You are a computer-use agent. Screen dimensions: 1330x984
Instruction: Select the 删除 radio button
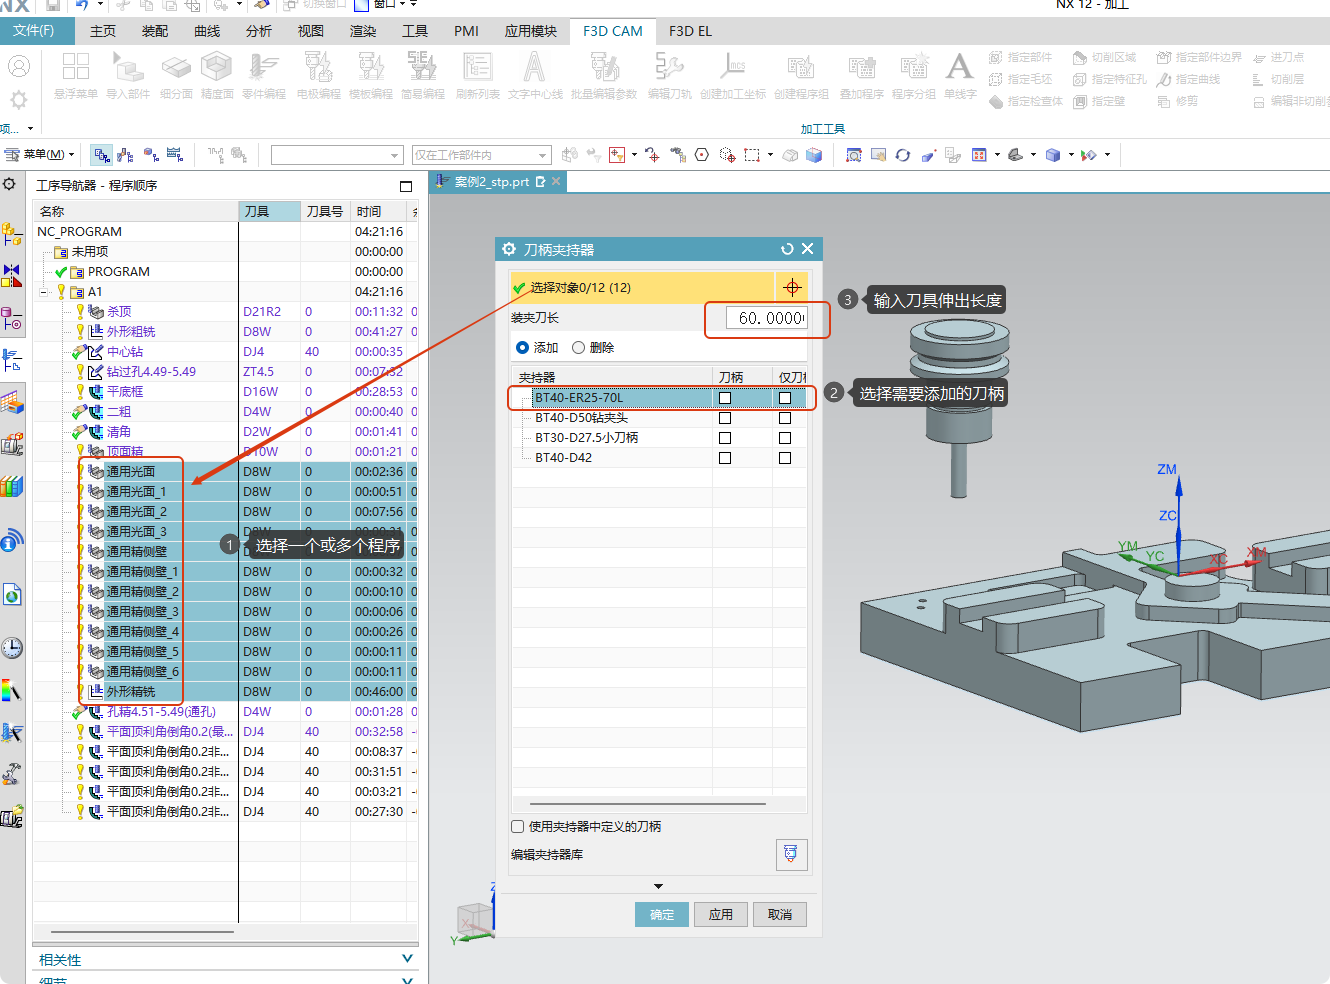(x=578, y=348)
